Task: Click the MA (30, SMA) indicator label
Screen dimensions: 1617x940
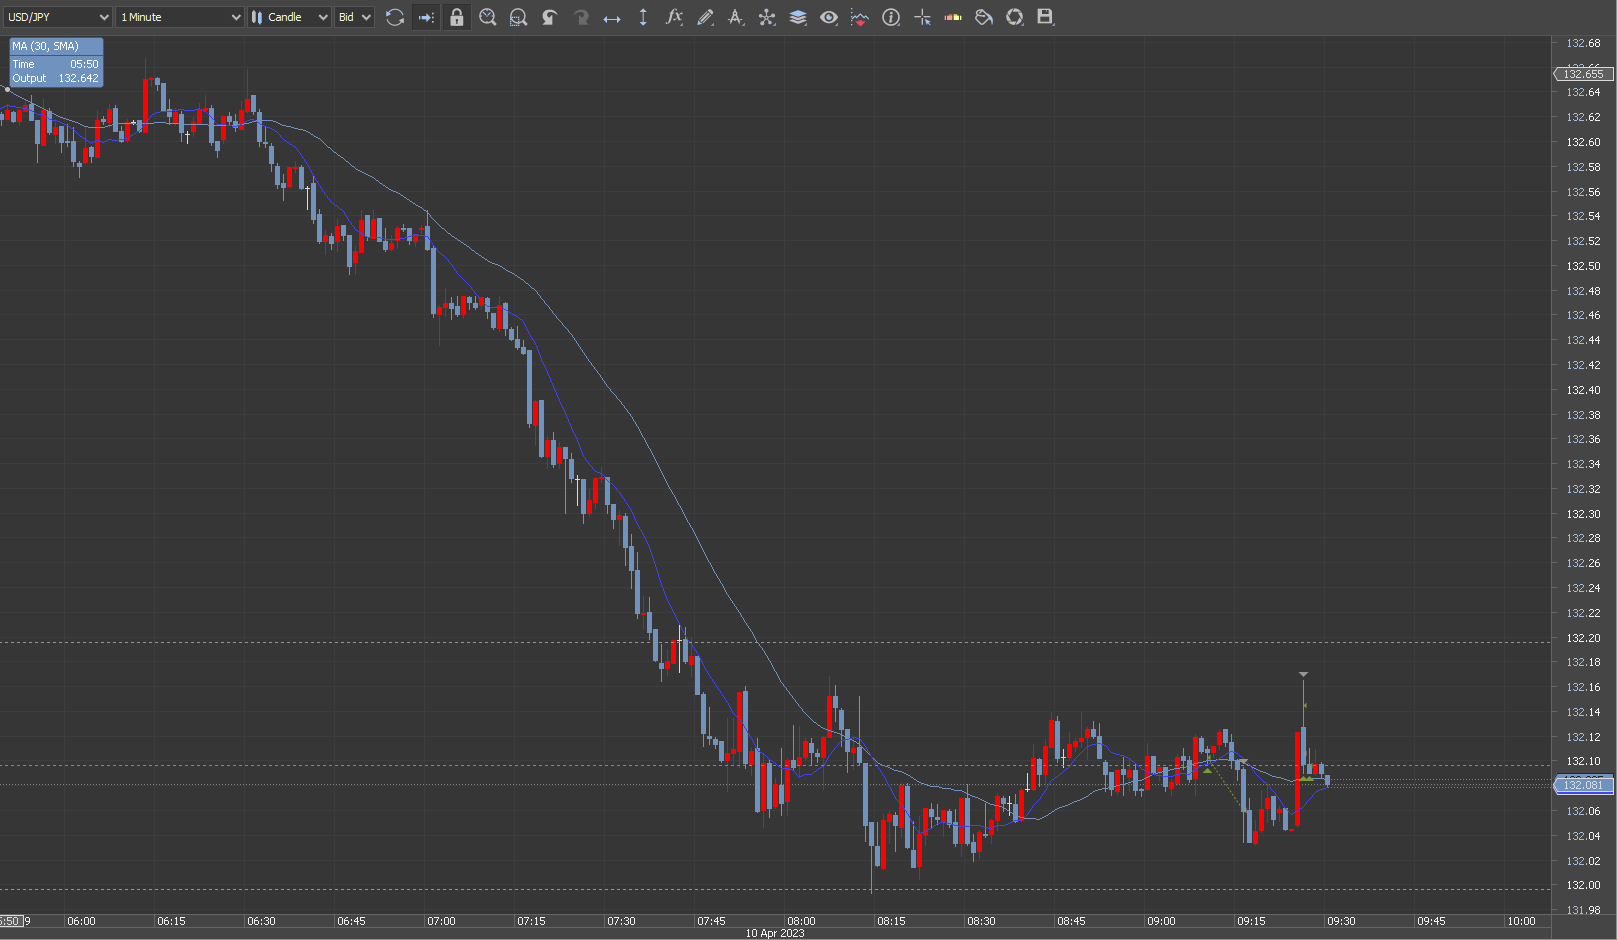Action: (46, 46)
